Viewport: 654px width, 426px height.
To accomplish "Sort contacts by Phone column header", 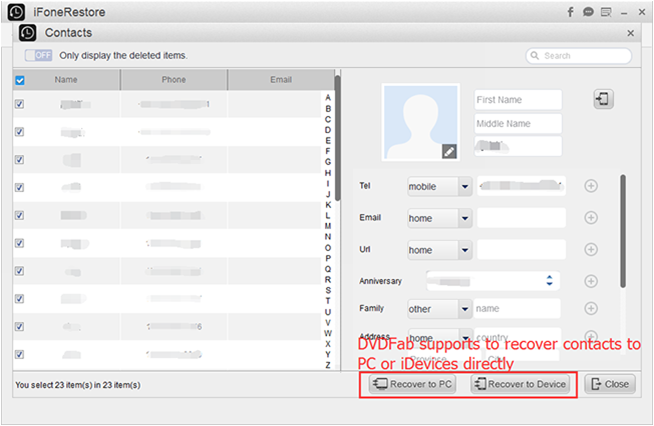I will pyautogui.click(x=174, y=80).
